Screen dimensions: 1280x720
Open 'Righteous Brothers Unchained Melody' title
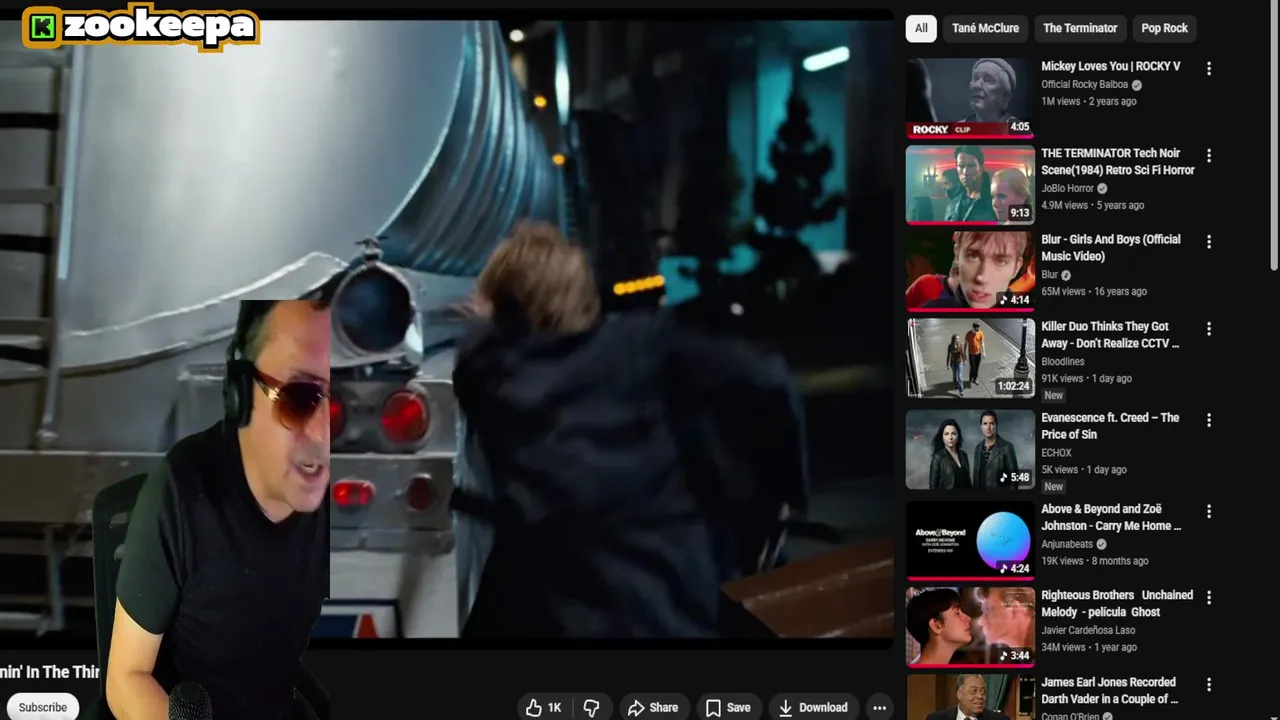click(1117, 603)
